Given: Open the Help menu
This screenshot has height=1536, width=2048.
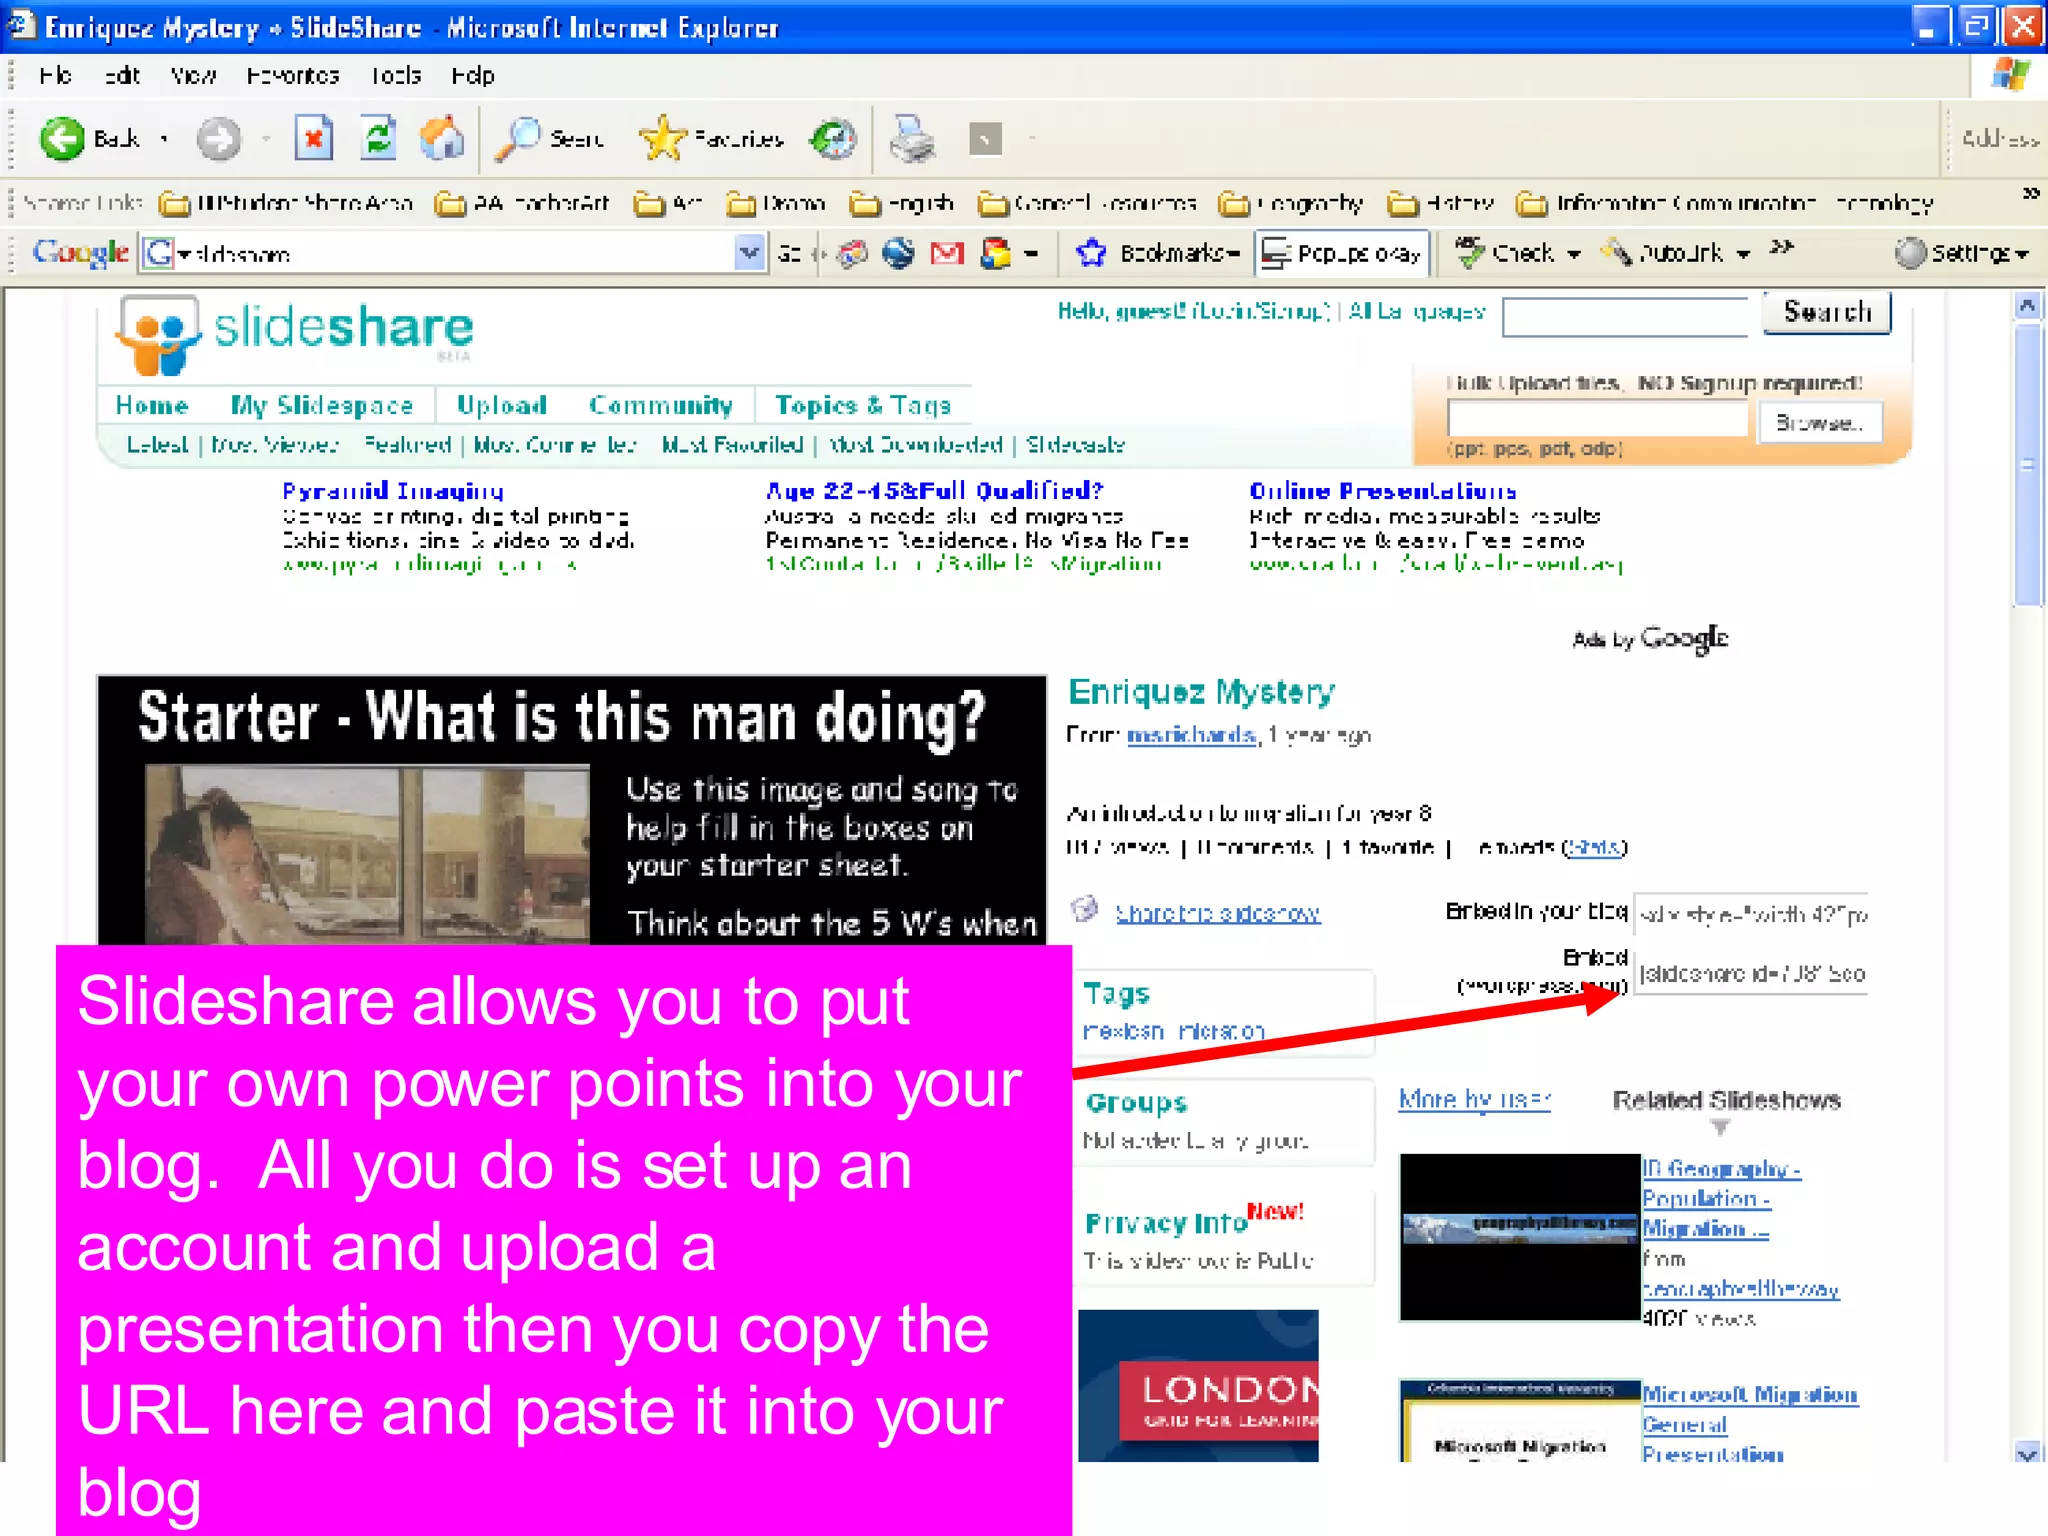Looking at the screenshot, I should pos(473,76).
